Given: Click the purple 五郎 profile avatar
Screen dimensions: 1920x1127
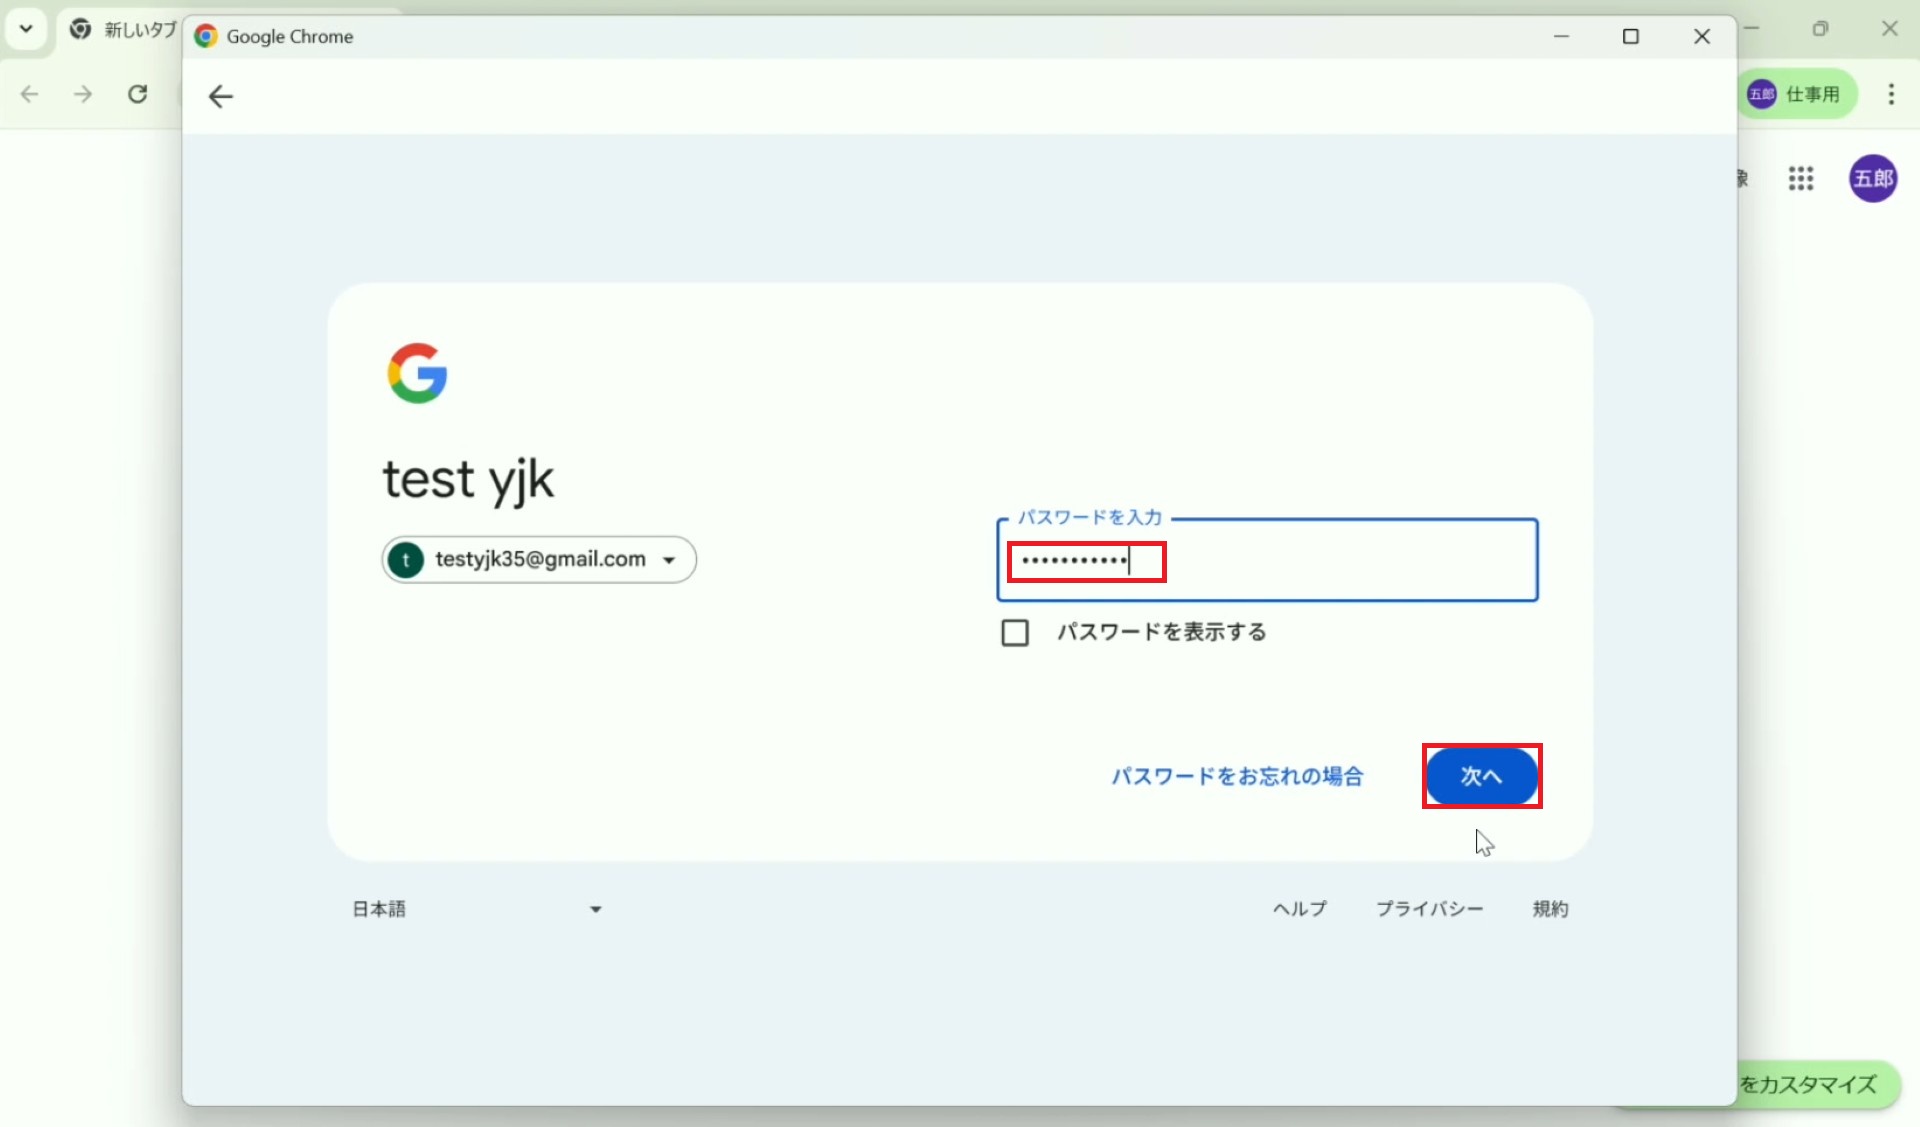Looking at the screenshot, I should pyautogui.click(x=1872, y=179).
